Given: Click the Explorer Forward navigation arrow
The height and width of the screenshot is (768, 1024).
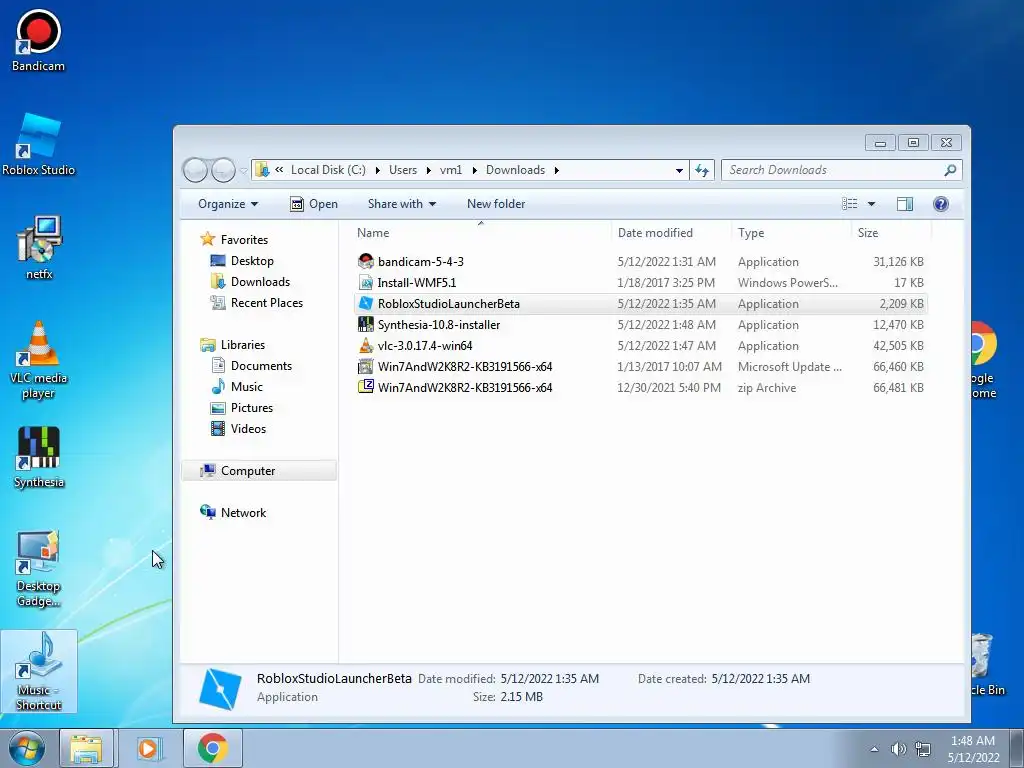Looking at the screenshot, I should point(223,170).
